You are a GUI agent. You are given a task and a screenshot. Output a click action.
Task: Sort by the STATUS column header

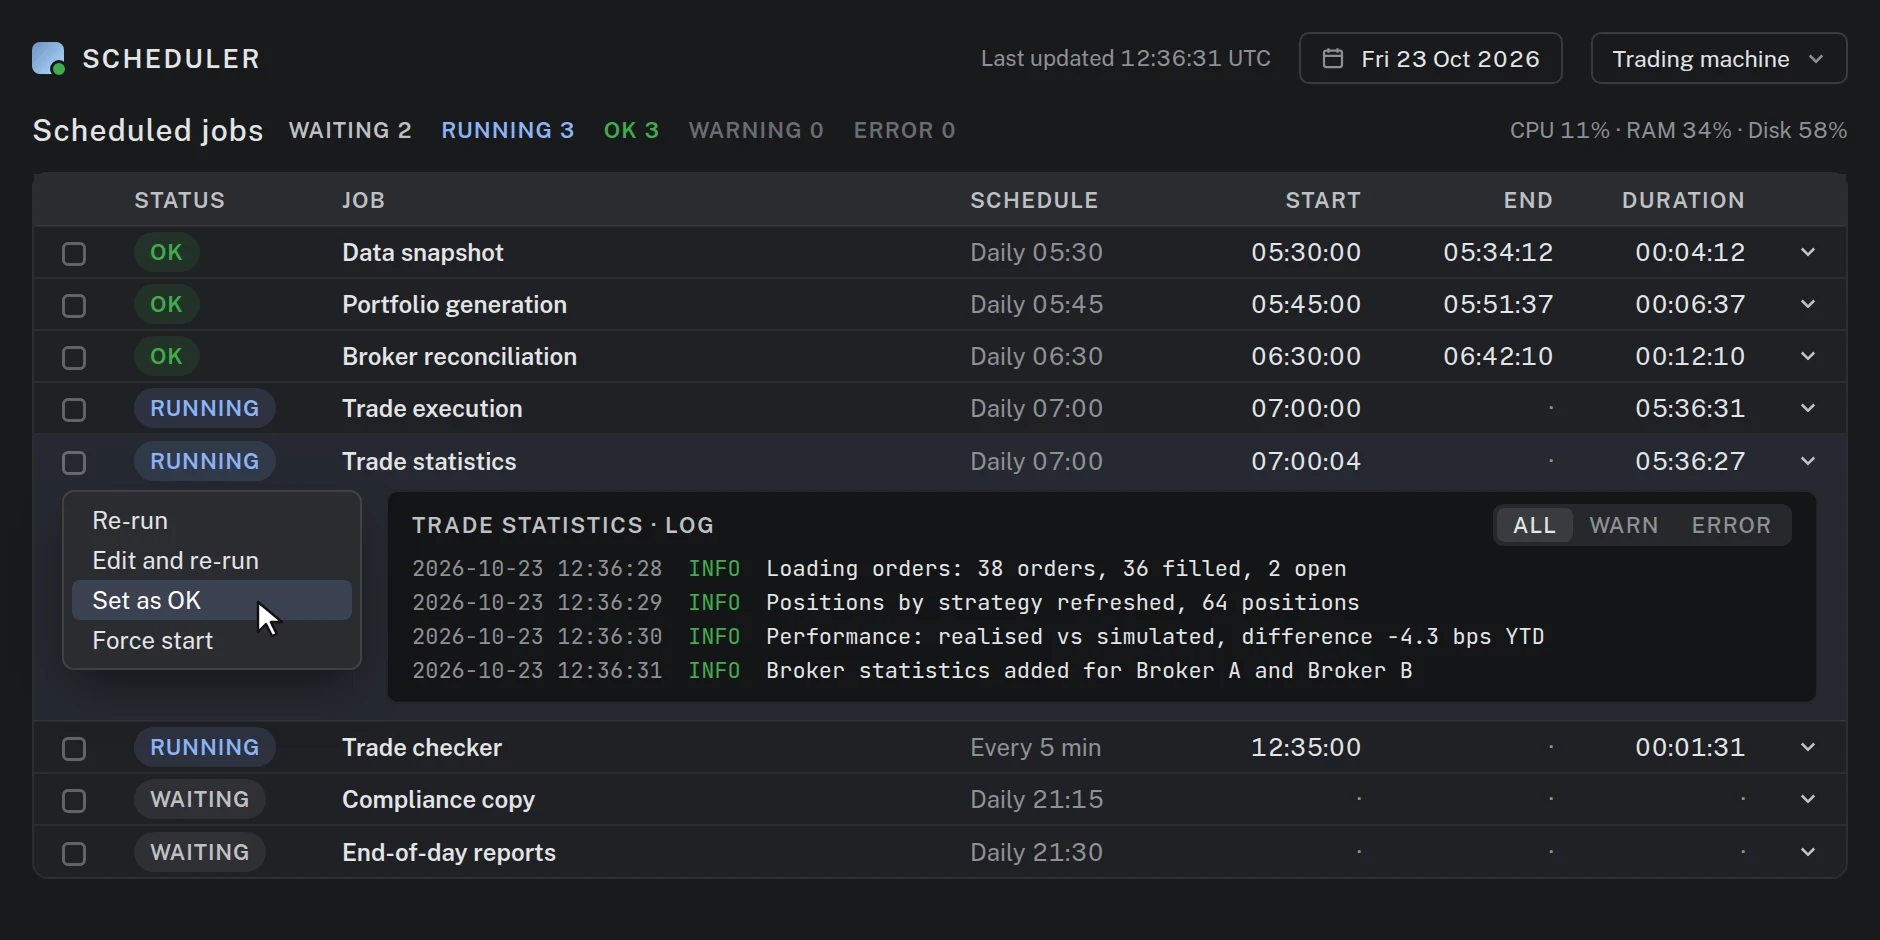tap(180, 200)
